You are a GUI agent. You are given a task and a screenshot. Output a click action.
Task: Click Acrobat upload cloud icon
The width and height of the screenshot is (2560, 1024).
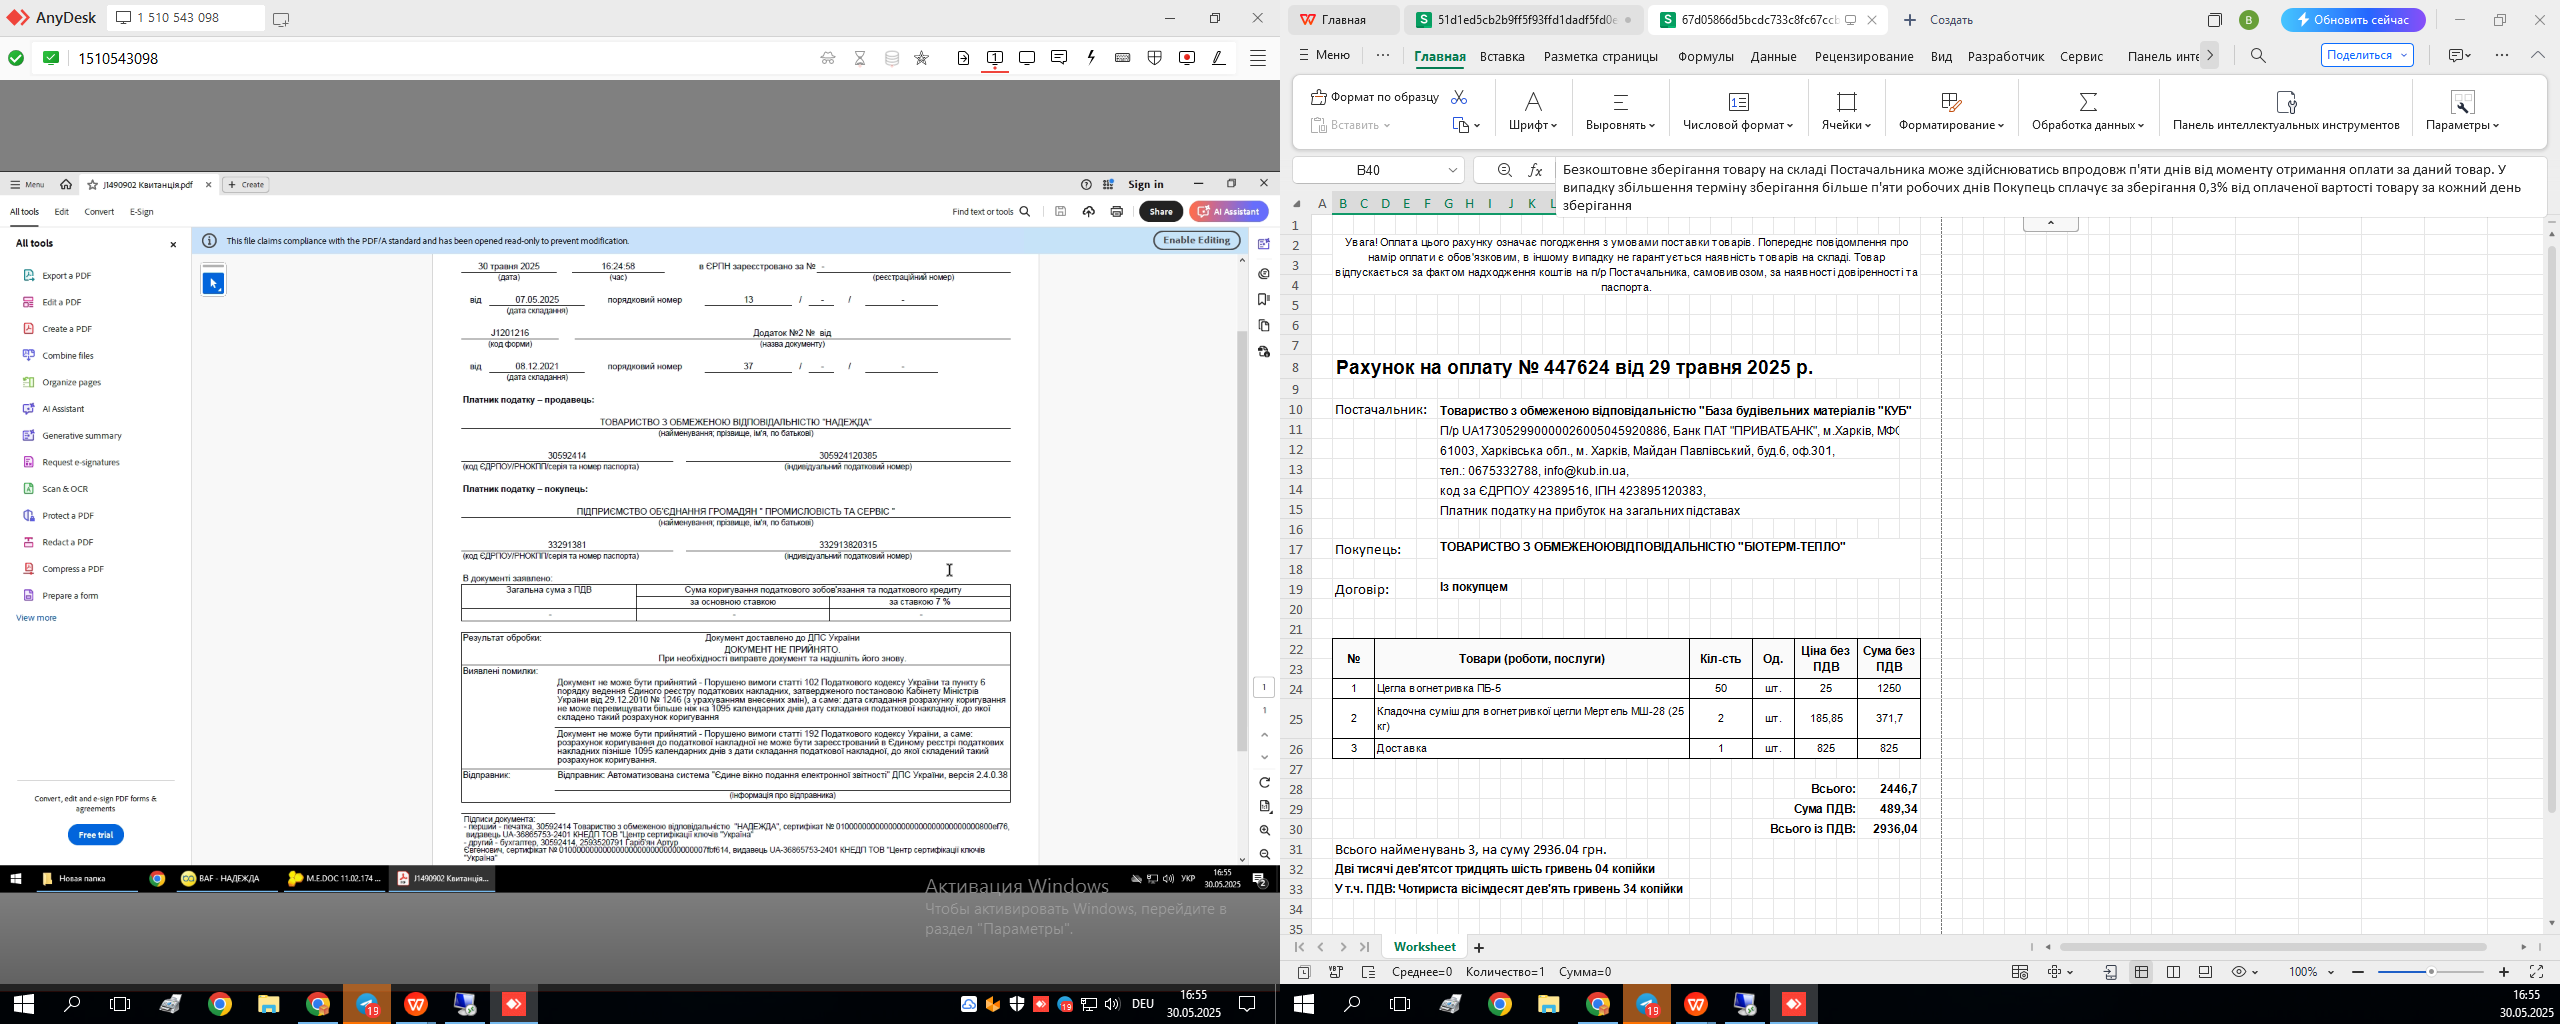(1088, 211)
